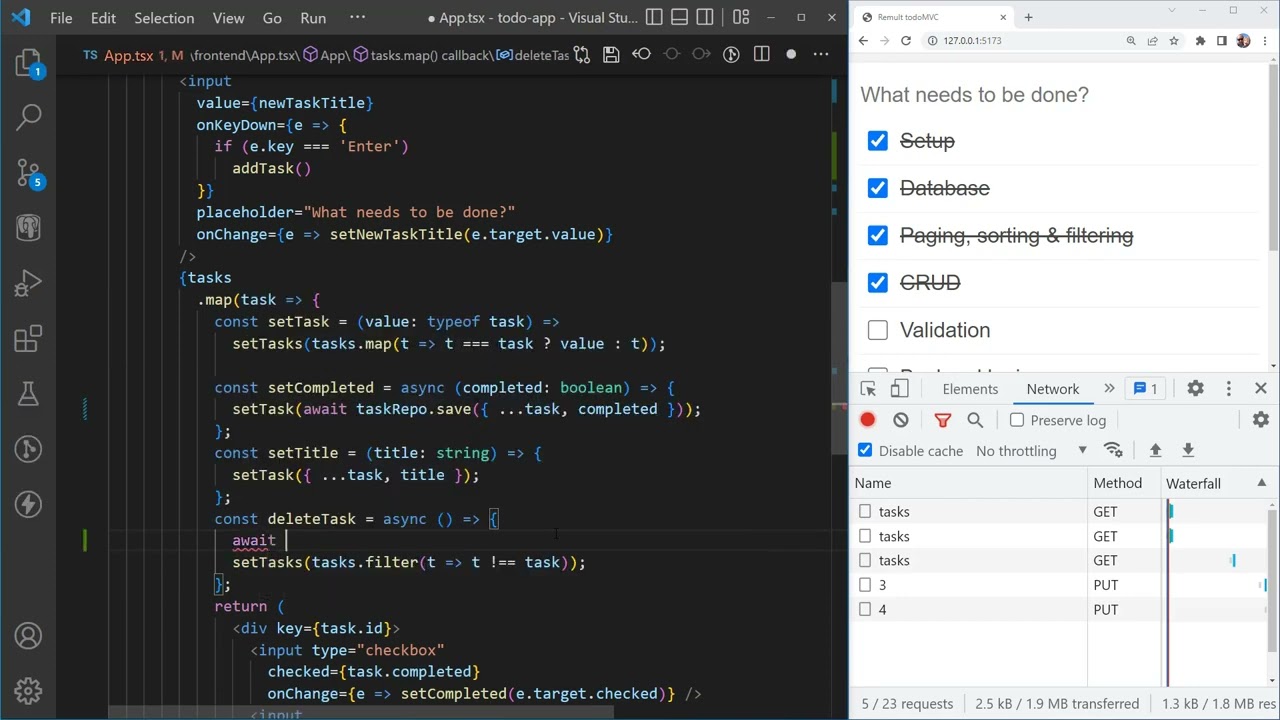The width and height of the screenshot is (1280, 720).
Task: Click the What needs to be done input
Action: pyautogui.click(x=1060, y=95)
